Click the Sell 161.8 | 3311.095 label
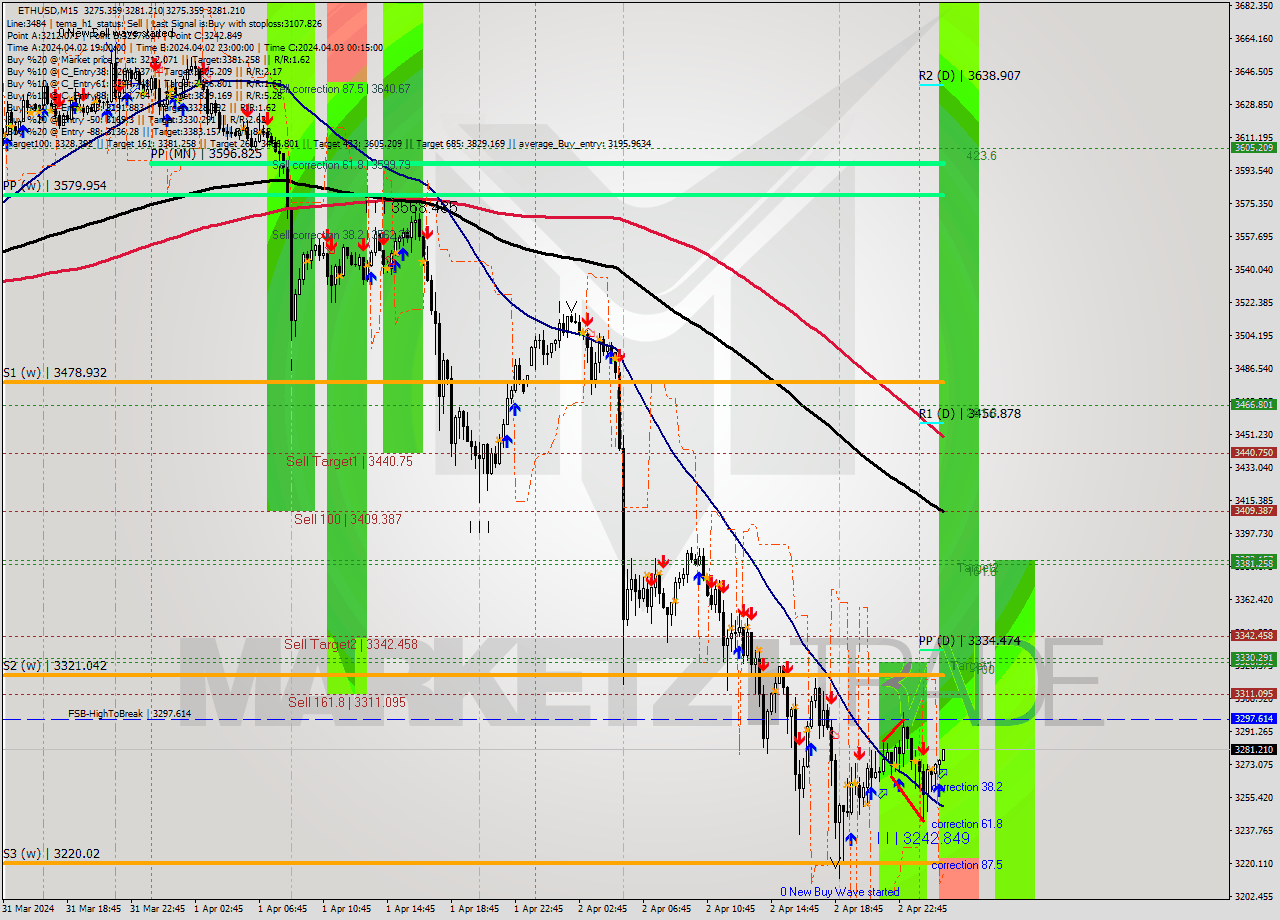This screenshot has height=920, width=1280. pos(345,703)
